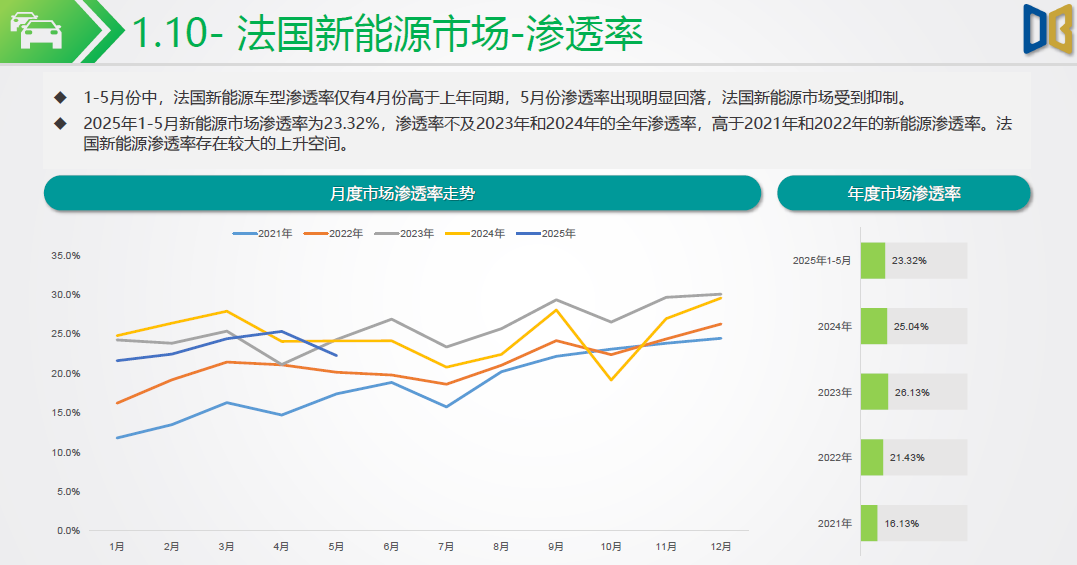Click the green bar for 2023年

point(874,392)
